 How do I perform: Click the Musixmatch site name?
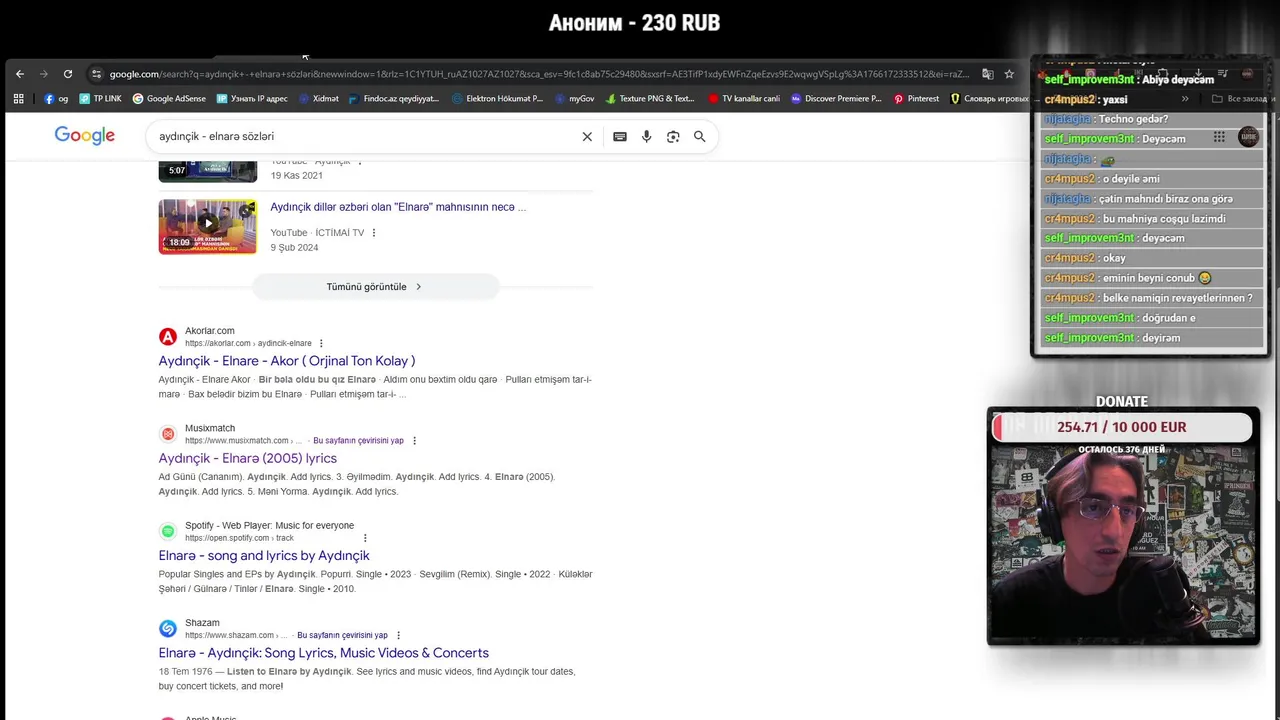tap(210, 428)
